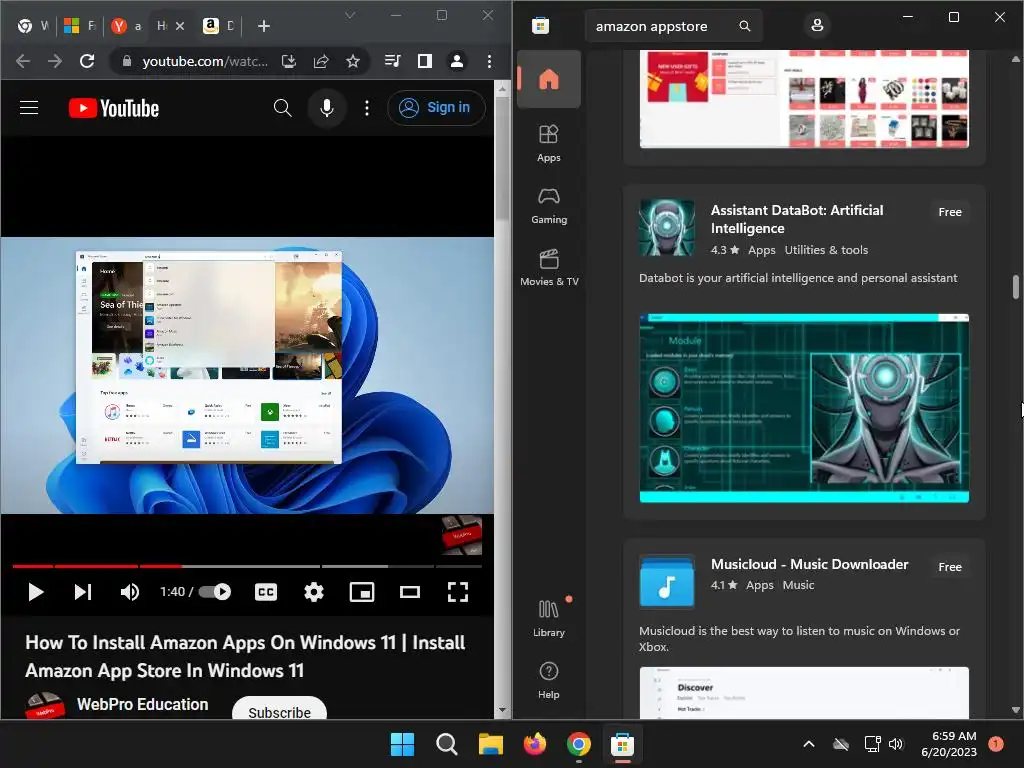Show hidden system tray icons
1024x768 pixels.
coord(808,744)
